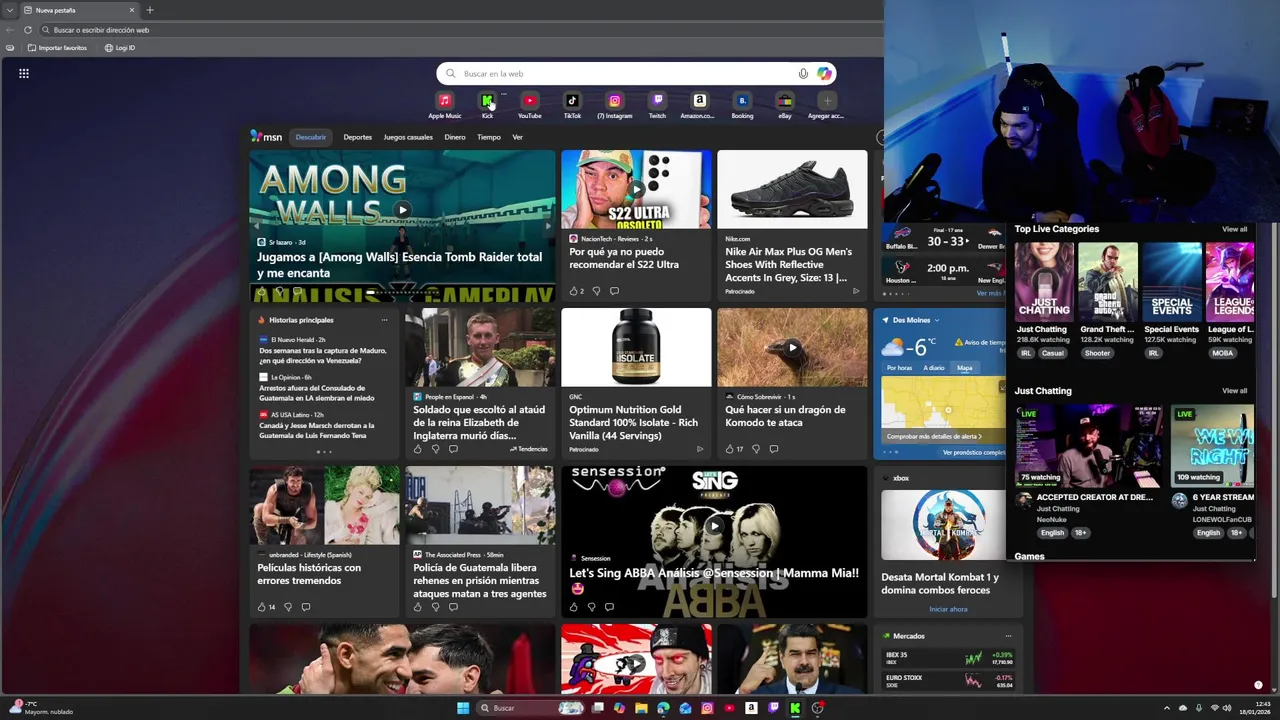Open Juegos casuales tab
The height and width of the screenshot is (720, 1280).
(x=408, y=137)
